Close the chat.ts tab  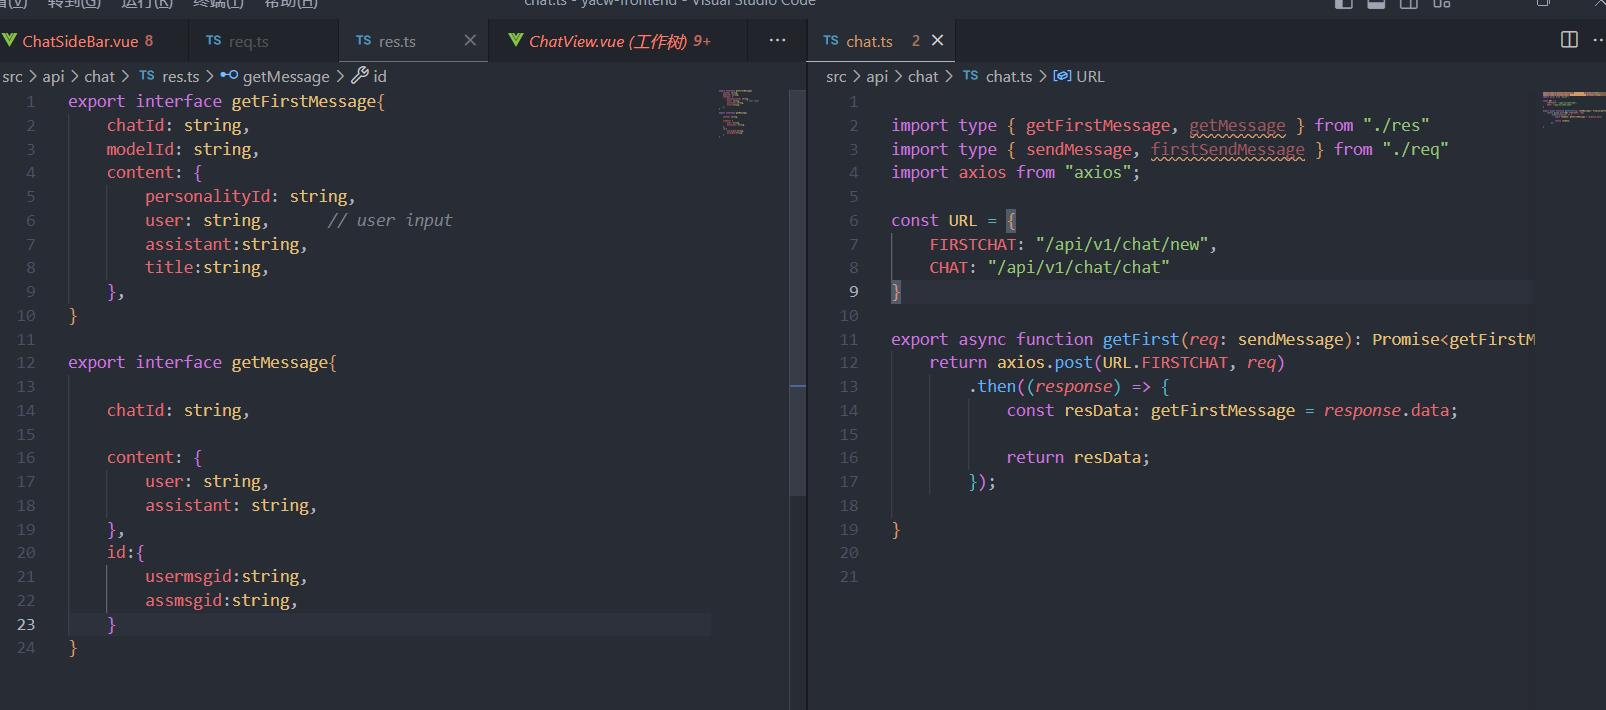tap(937, 40)
